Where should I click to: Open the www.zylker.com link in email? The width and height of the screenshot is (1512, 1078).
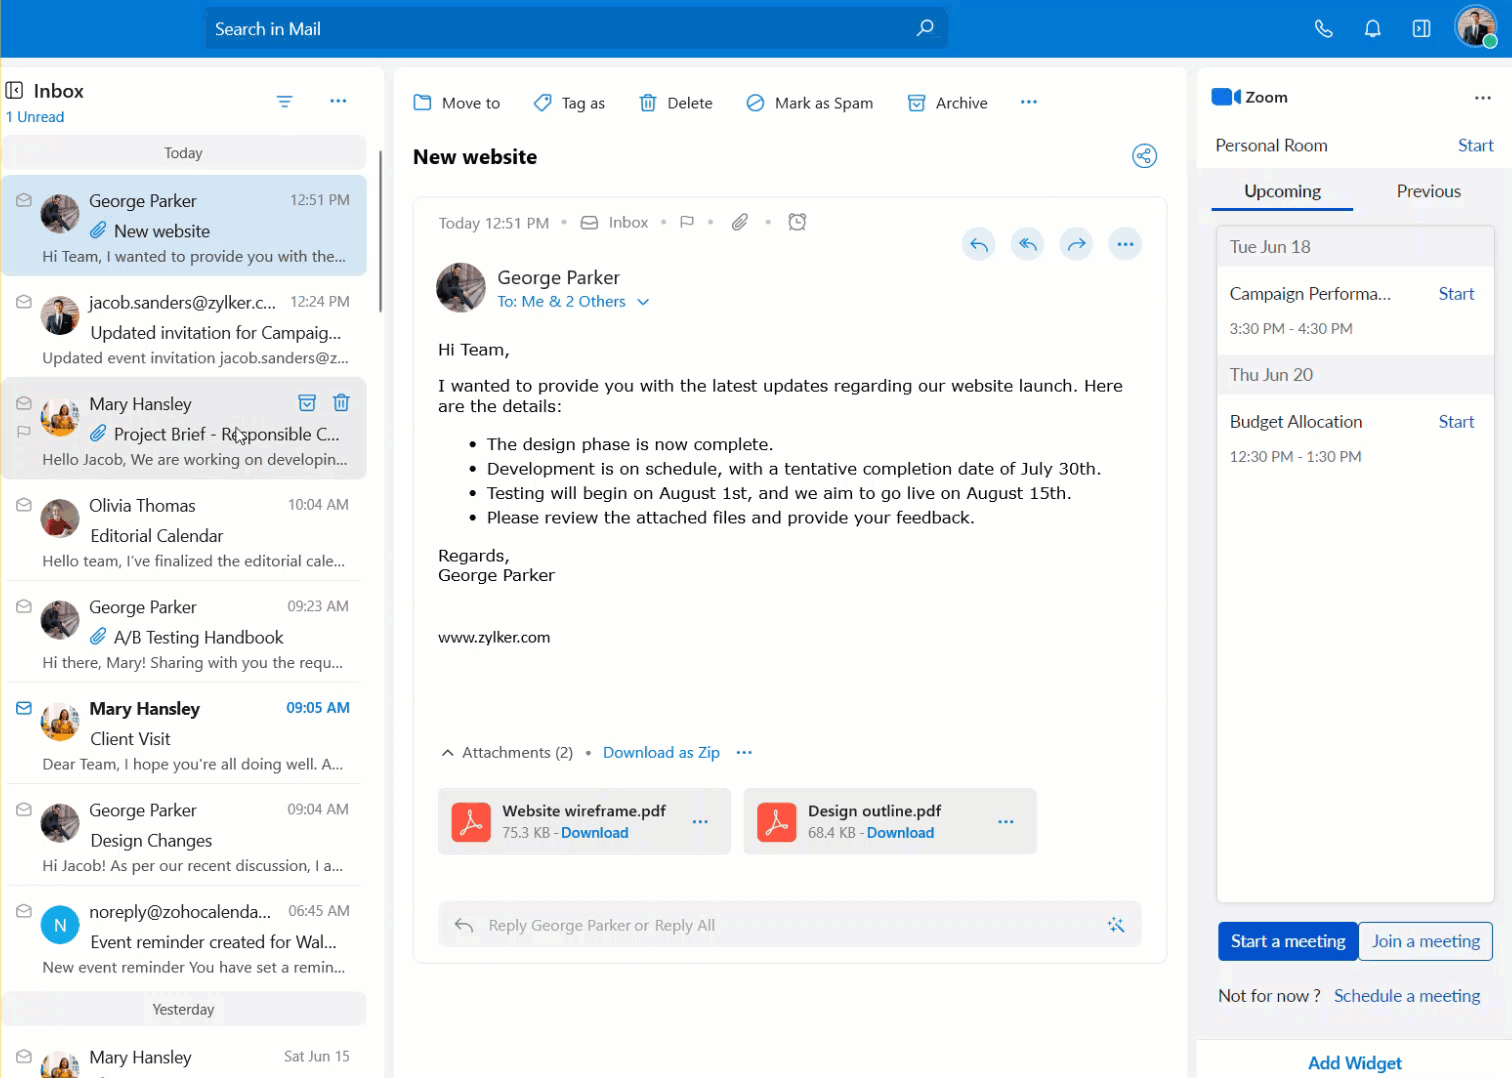494,637
